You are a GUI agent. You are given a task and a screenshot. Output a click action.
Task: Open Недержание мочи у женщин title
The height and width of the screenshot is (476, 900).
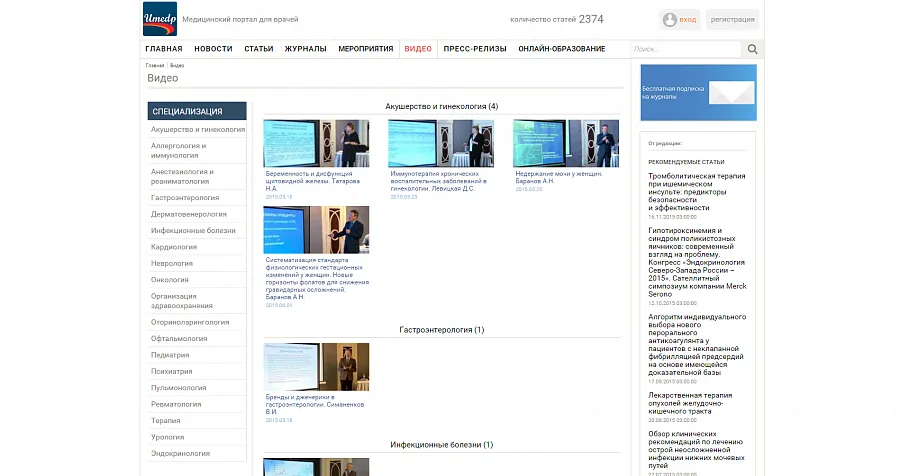pos(558,177)
